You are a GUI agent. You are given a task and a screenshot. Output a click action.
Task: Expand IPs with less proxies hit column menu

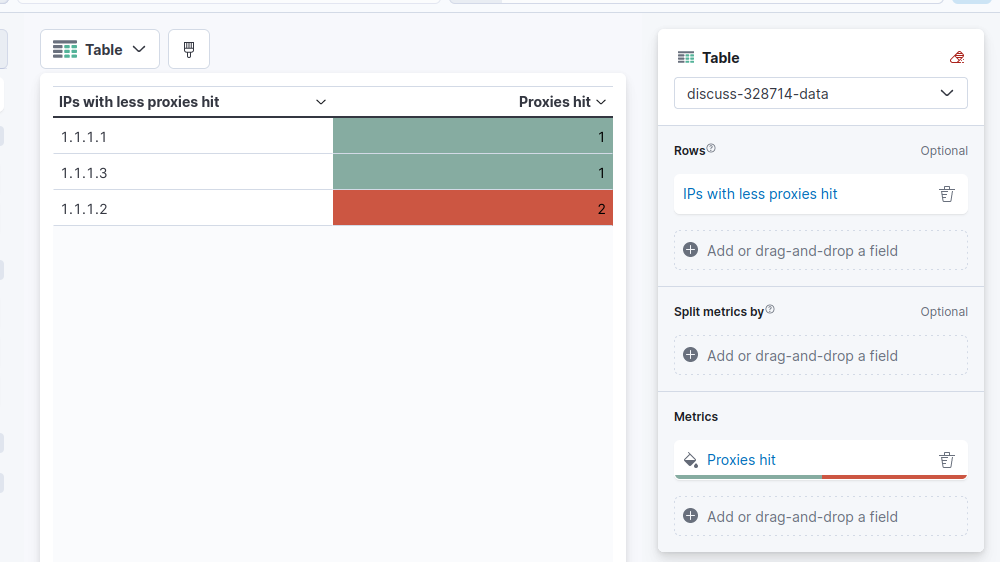321,102
